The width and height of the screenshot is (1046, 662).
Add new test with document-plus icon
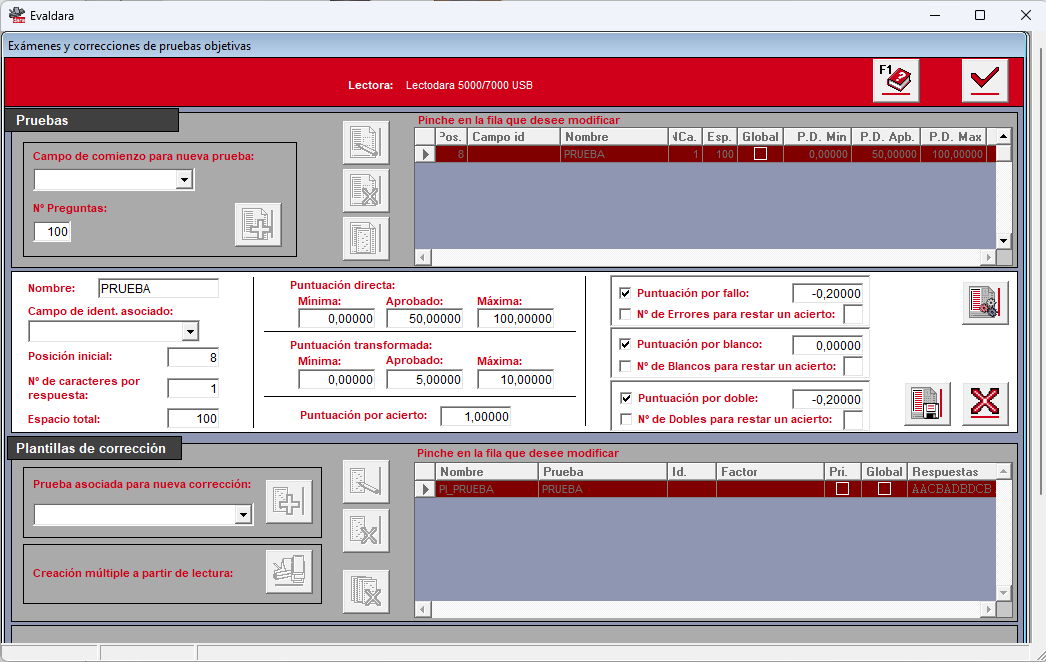pyautogui.click(x=258, y=225)
